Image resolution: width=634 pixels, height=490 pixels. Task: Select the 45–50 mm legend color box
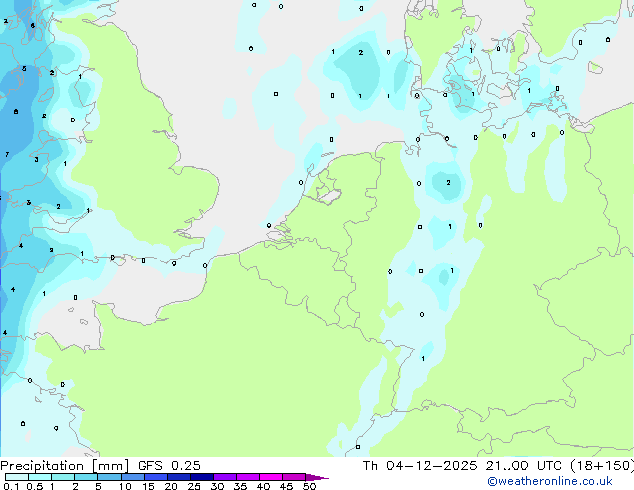click(294, 477)
